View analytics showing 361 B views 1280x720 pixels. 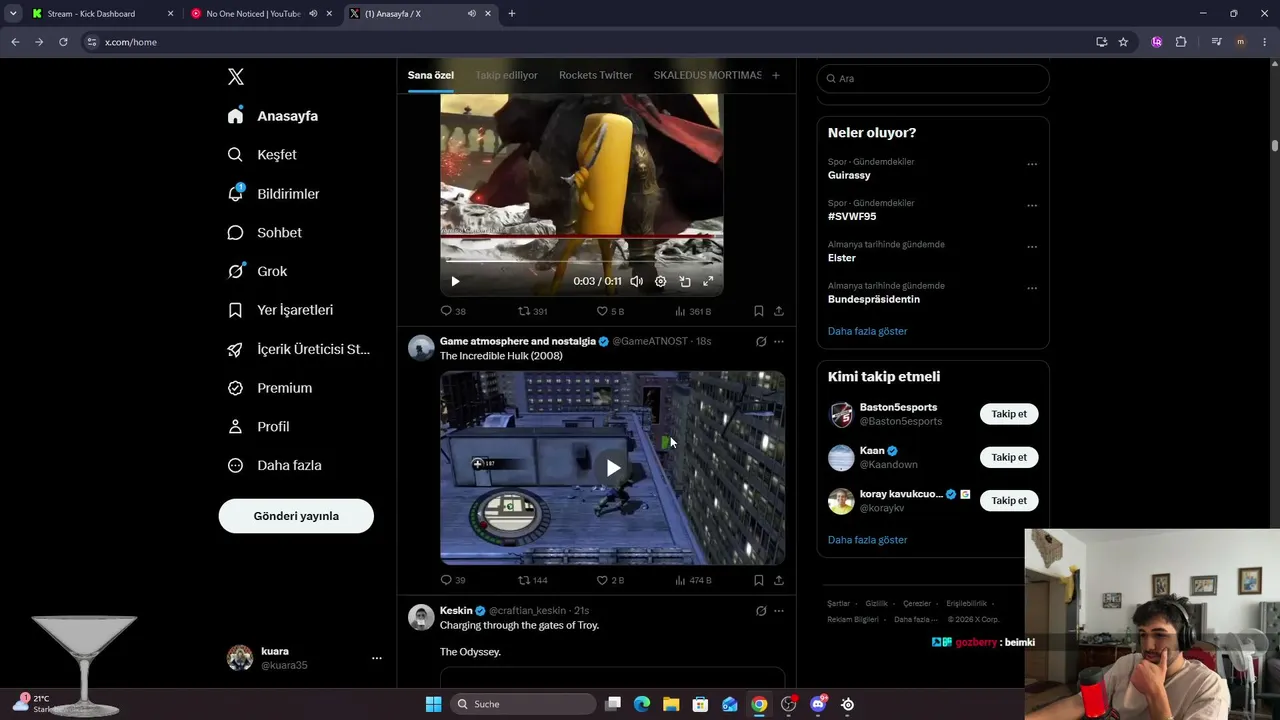693,311
